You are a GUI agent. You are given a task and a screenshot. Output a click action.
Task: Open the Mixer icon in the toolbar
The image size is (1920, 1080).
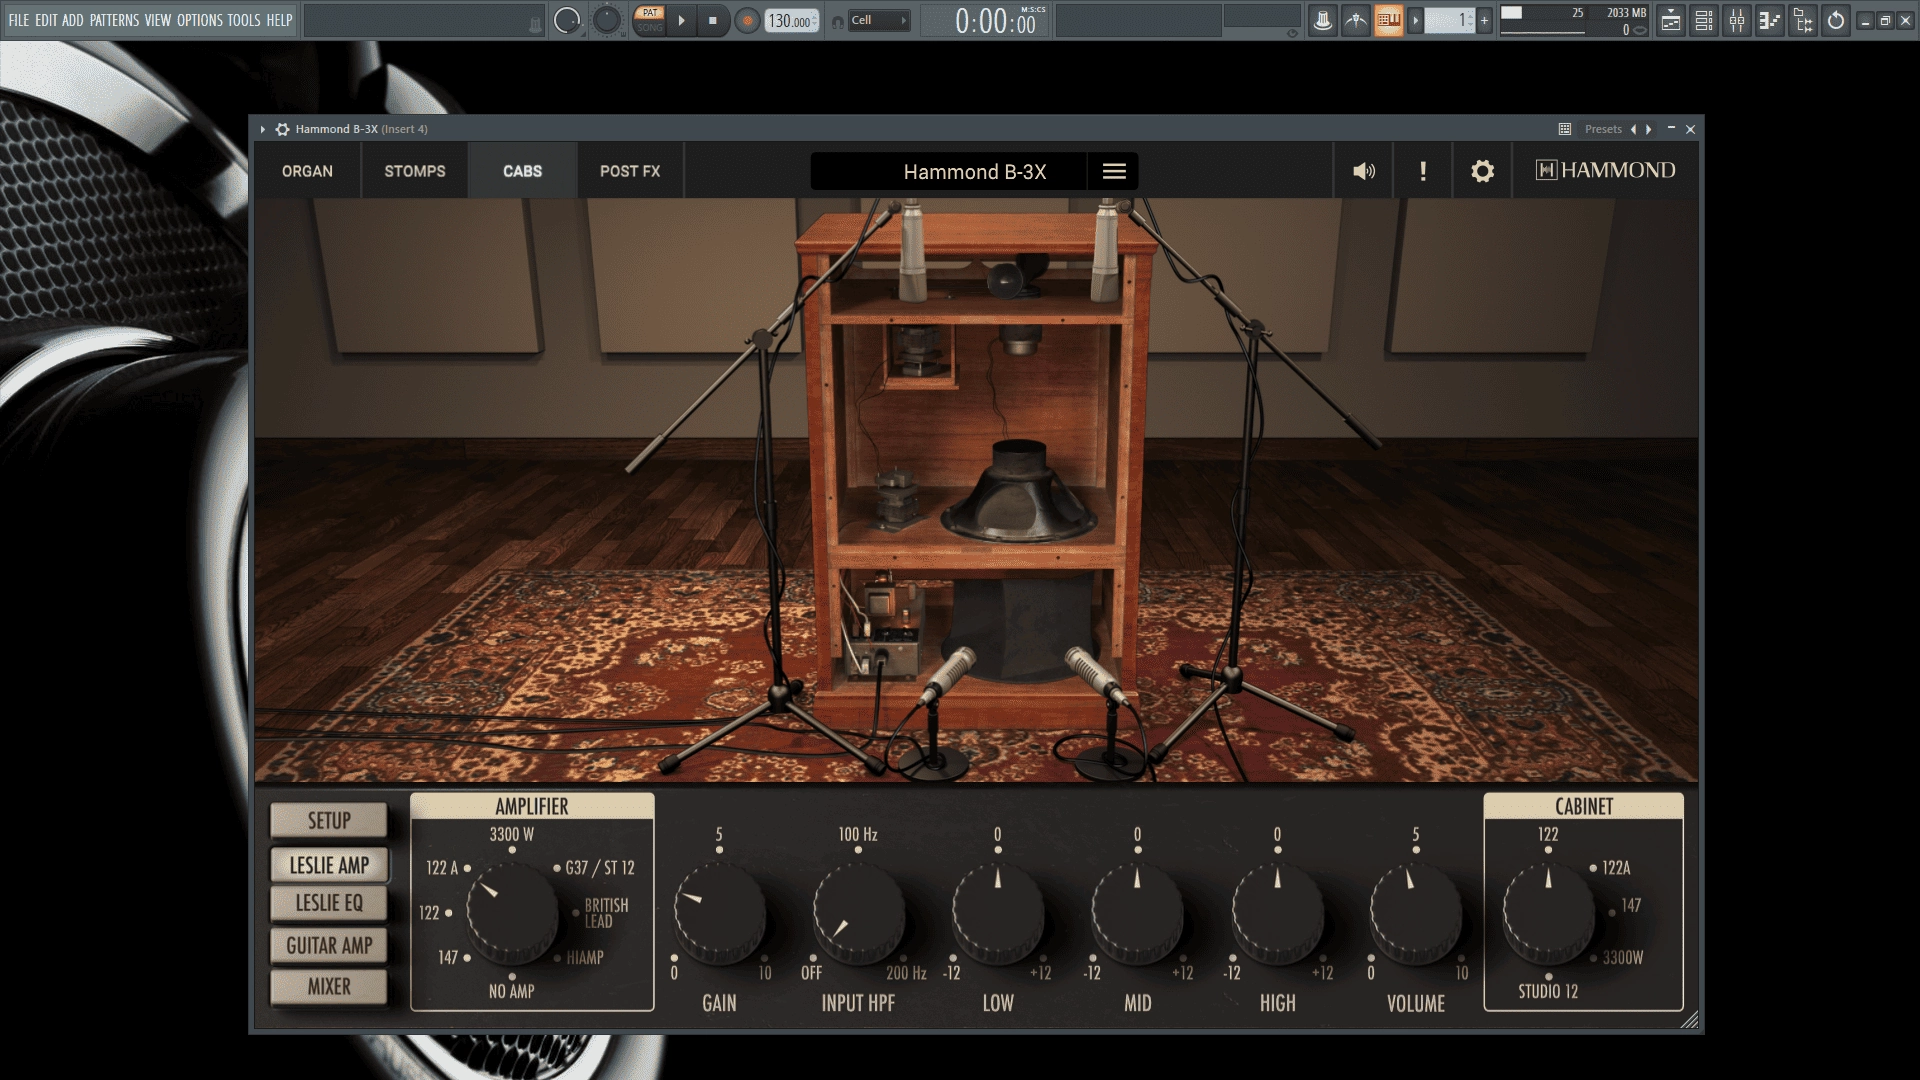(x=1737, y=20)
